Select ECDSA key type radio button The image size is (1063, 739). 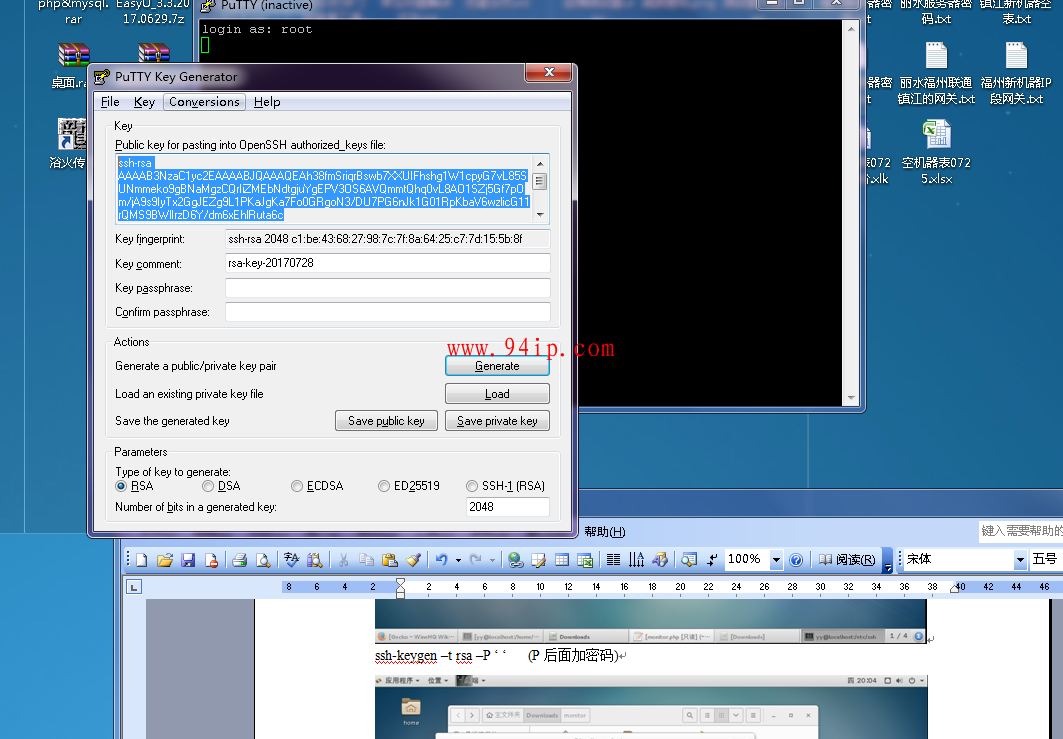(x=297, y=486)
